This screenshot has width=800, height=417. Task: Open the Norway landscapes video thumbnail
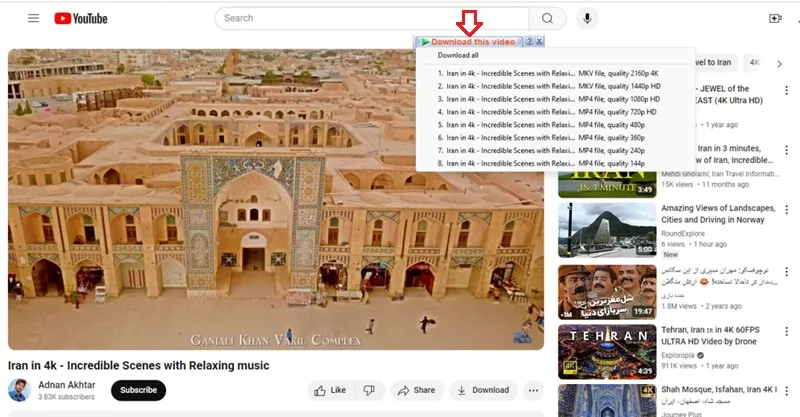point(607,230)
